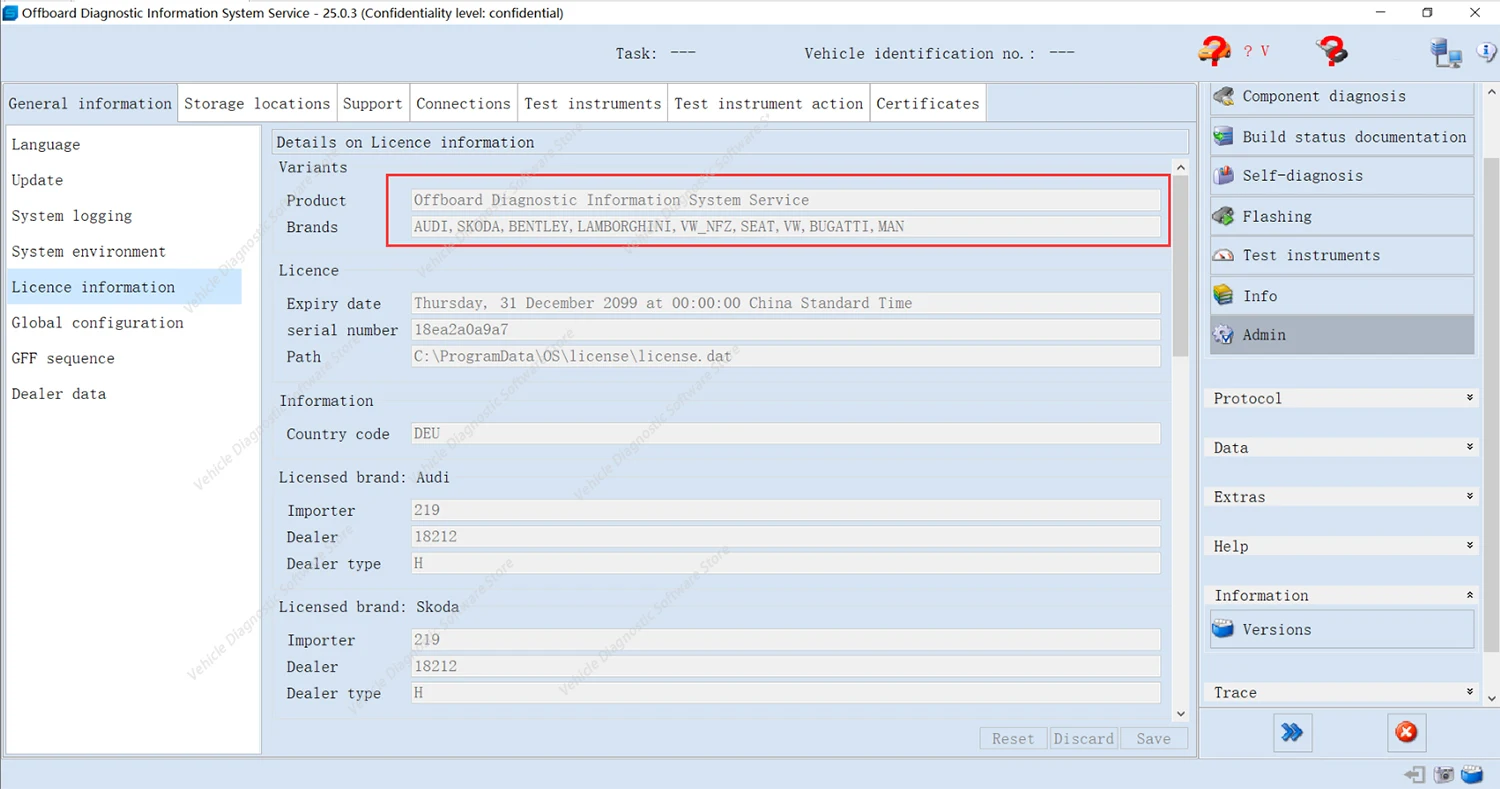
Task: Click the right panel scrollbar down arrow
Action: pos(1491,697)
